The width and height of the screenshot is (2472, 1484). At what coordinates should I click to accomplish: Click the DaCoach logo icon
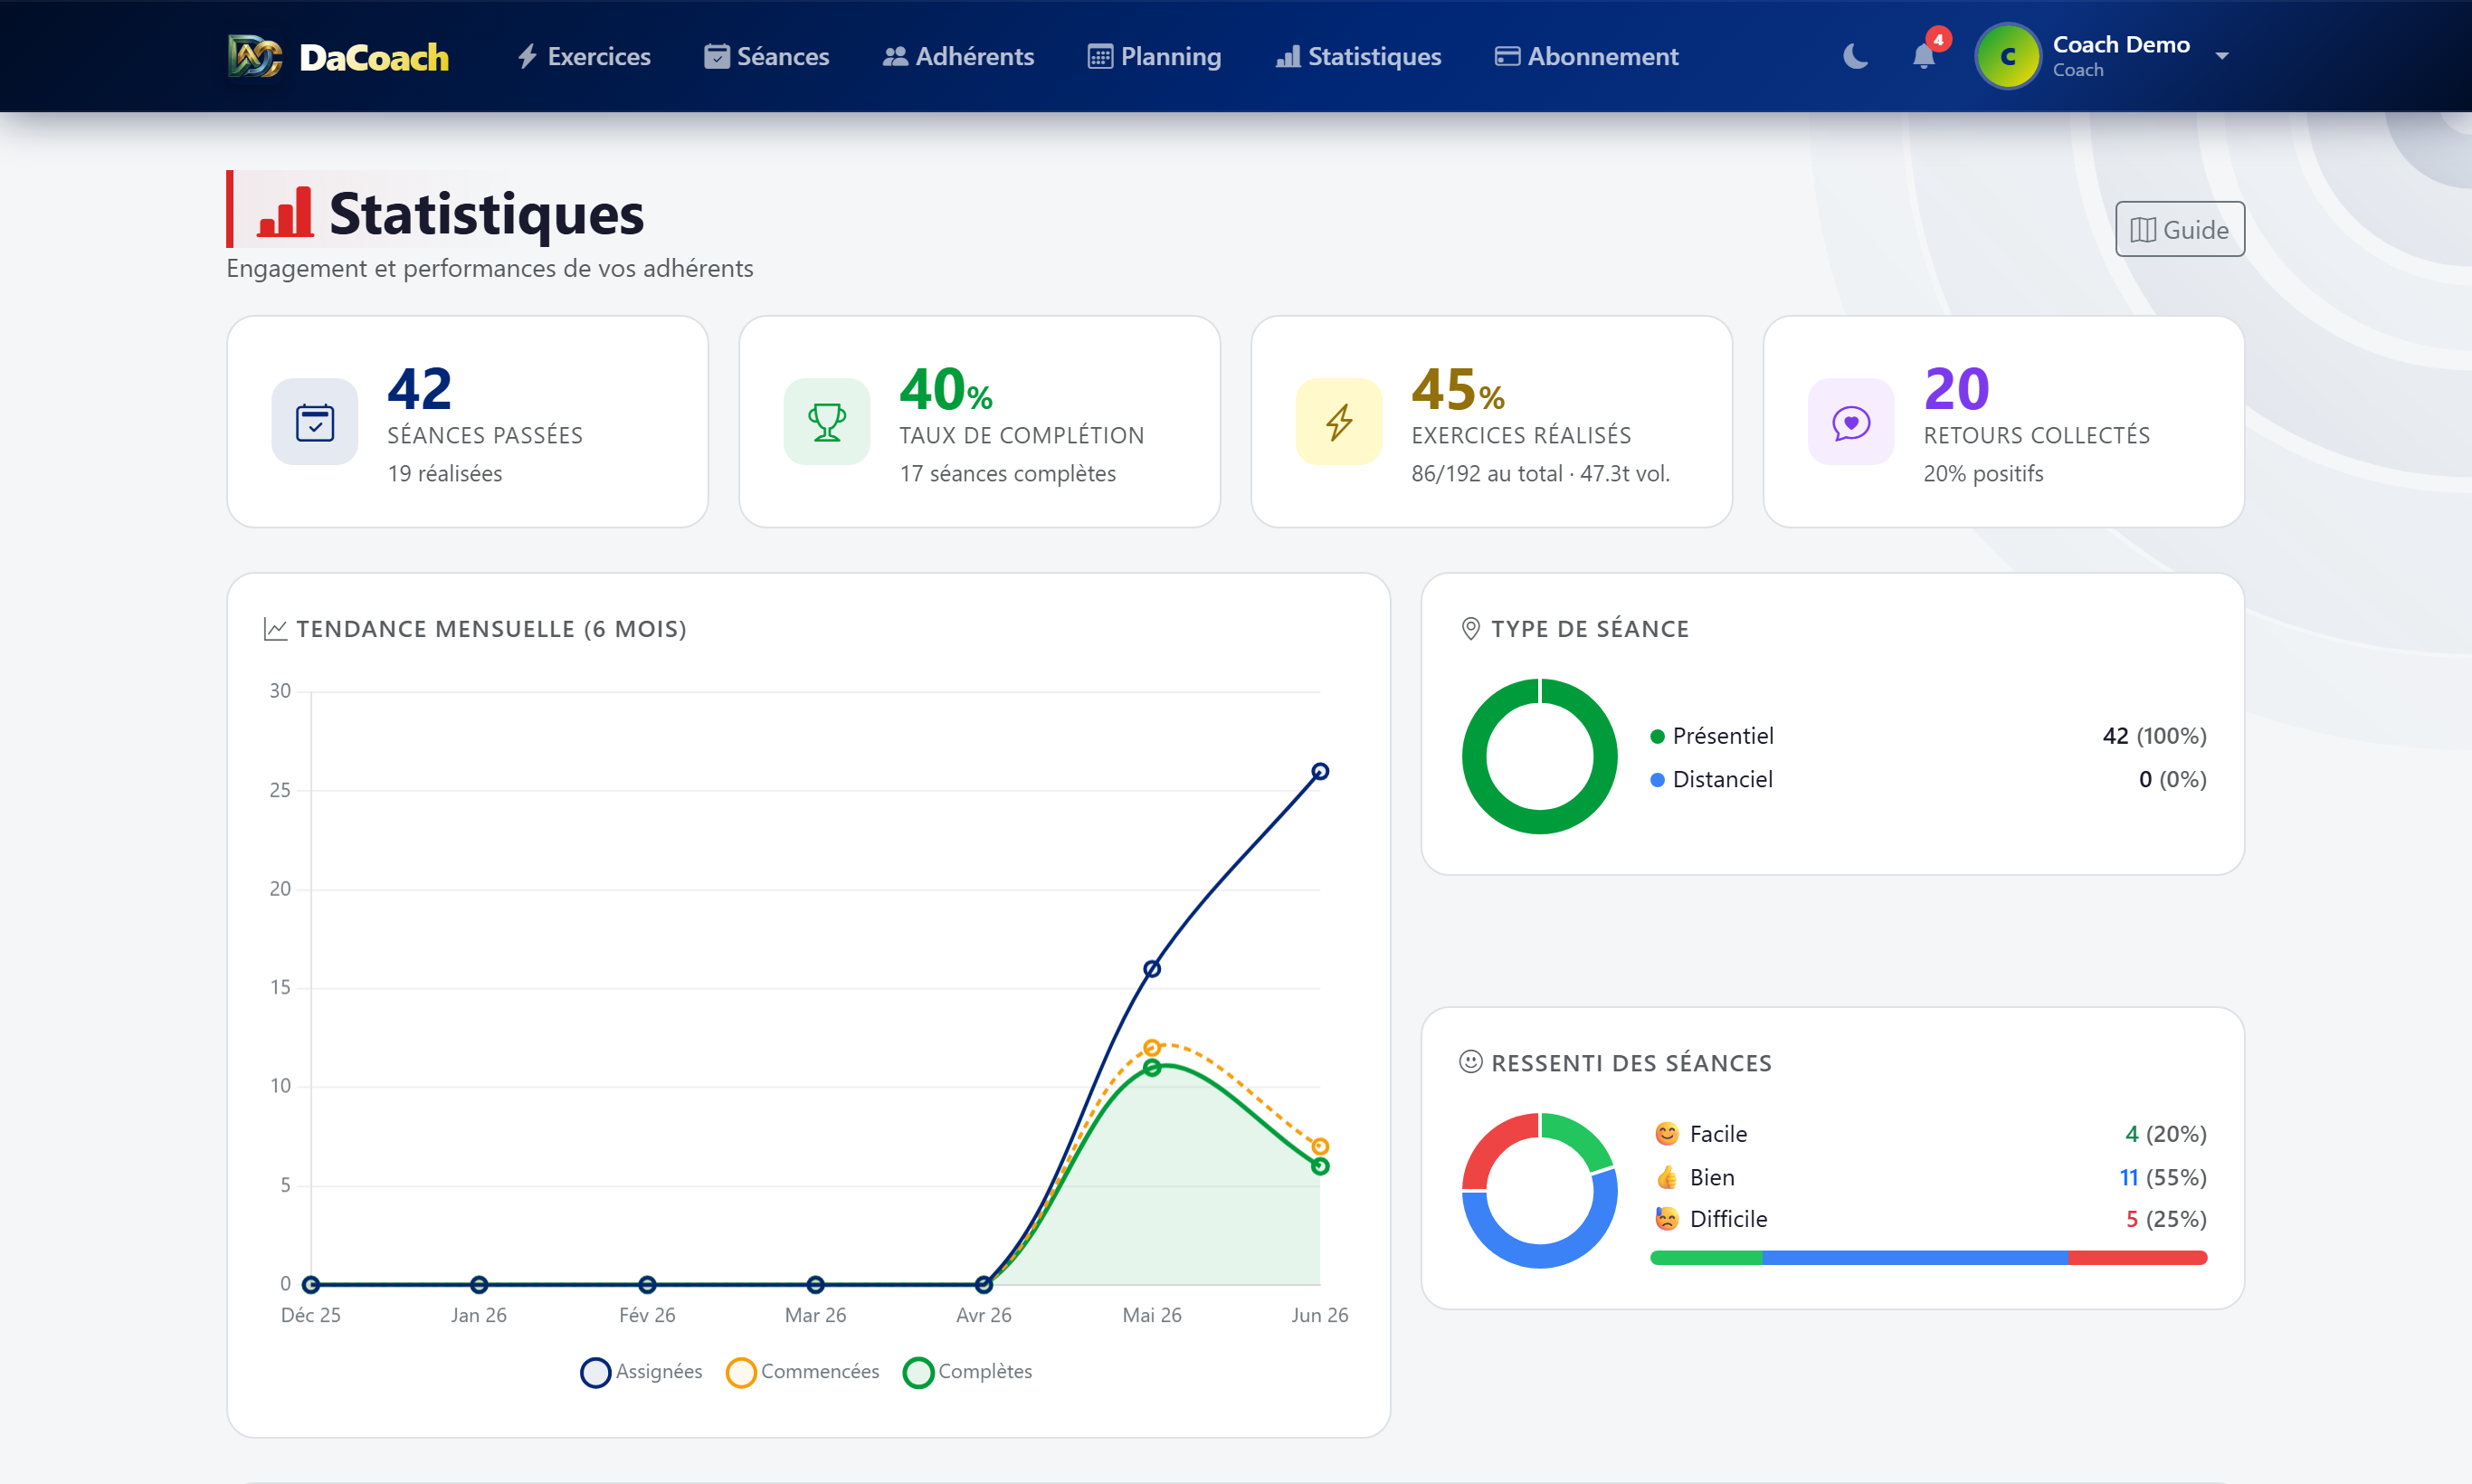tap(255, 56)
